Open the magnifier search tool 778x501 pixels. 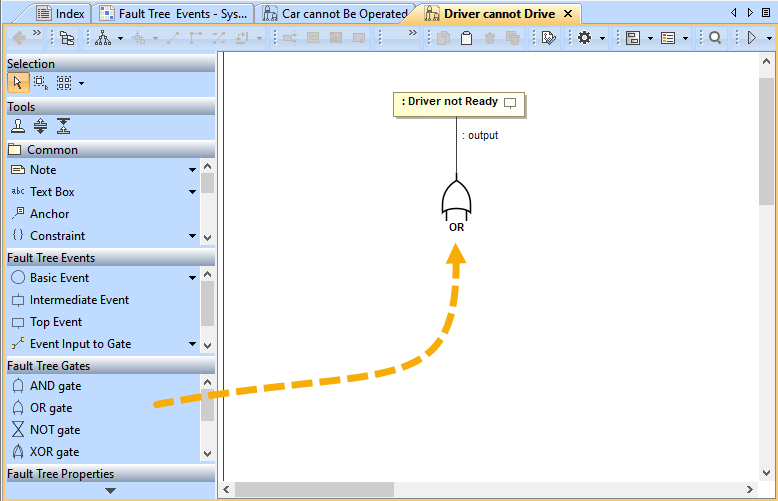(715, 38)
